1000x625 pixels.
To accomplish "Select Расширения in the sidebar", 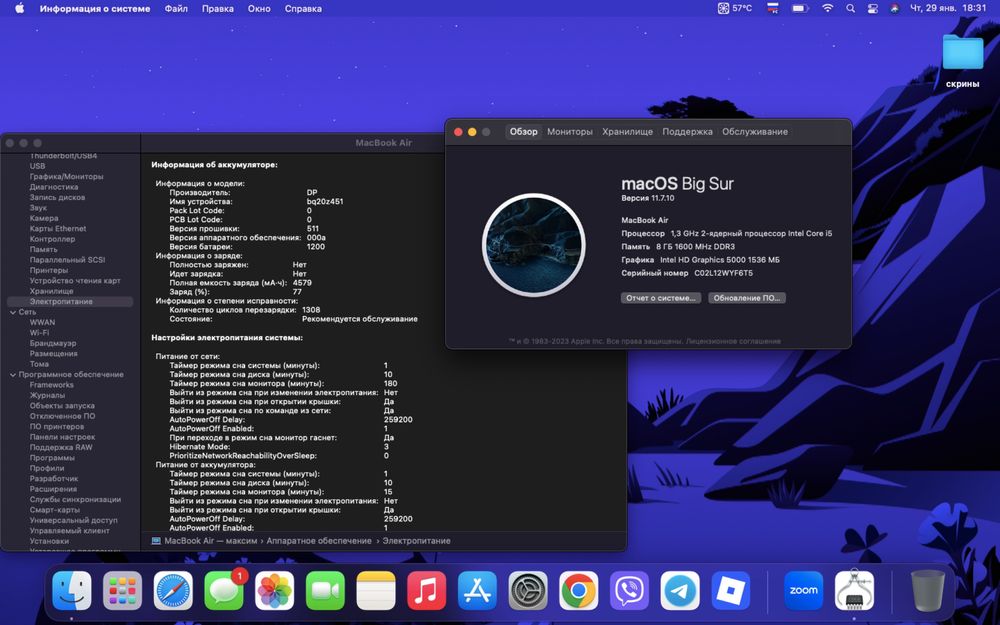I will (53, 489).
